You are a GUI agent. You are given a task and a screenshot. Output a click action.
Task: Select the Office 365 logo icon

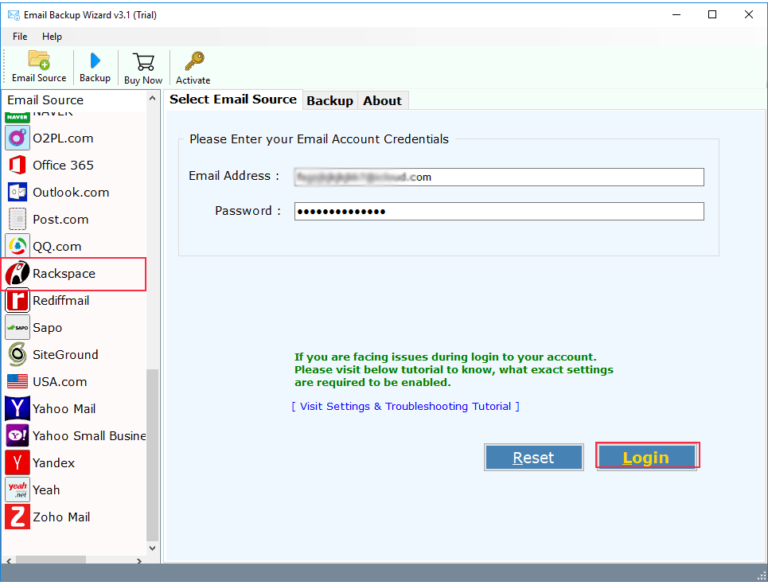coord(17,165)
